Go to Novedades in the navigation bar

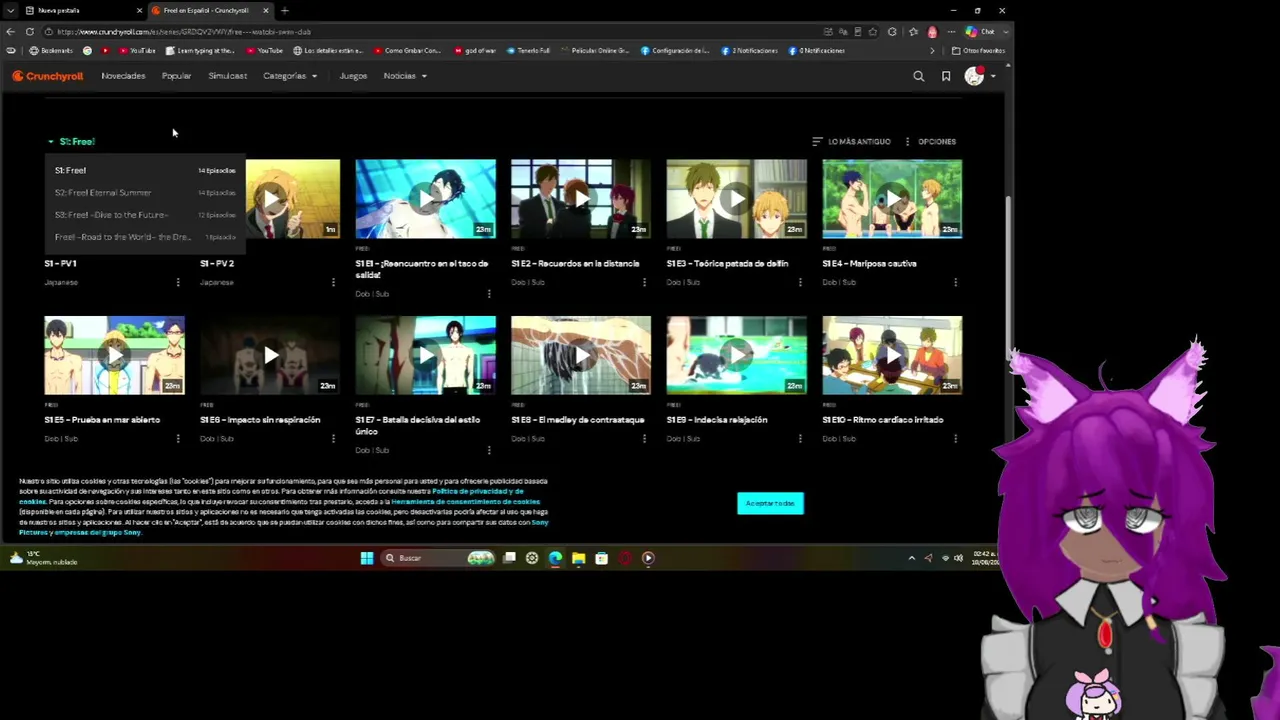123,76
